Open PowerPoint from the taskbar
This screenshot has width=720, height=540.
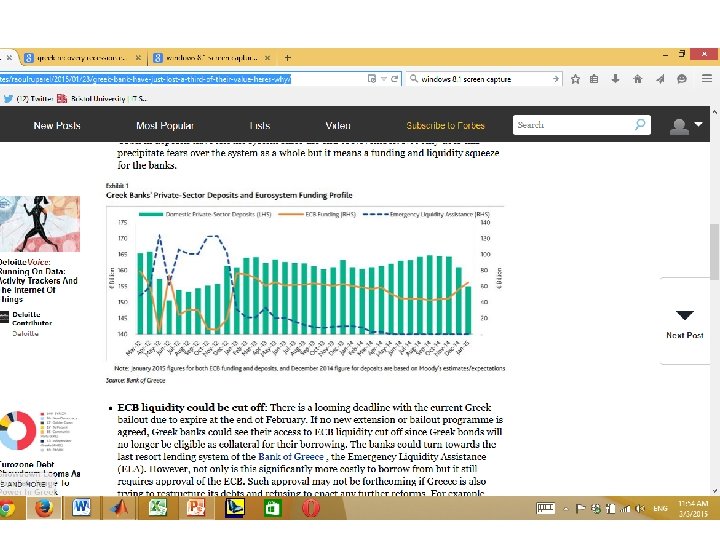(x=196, y=507)
